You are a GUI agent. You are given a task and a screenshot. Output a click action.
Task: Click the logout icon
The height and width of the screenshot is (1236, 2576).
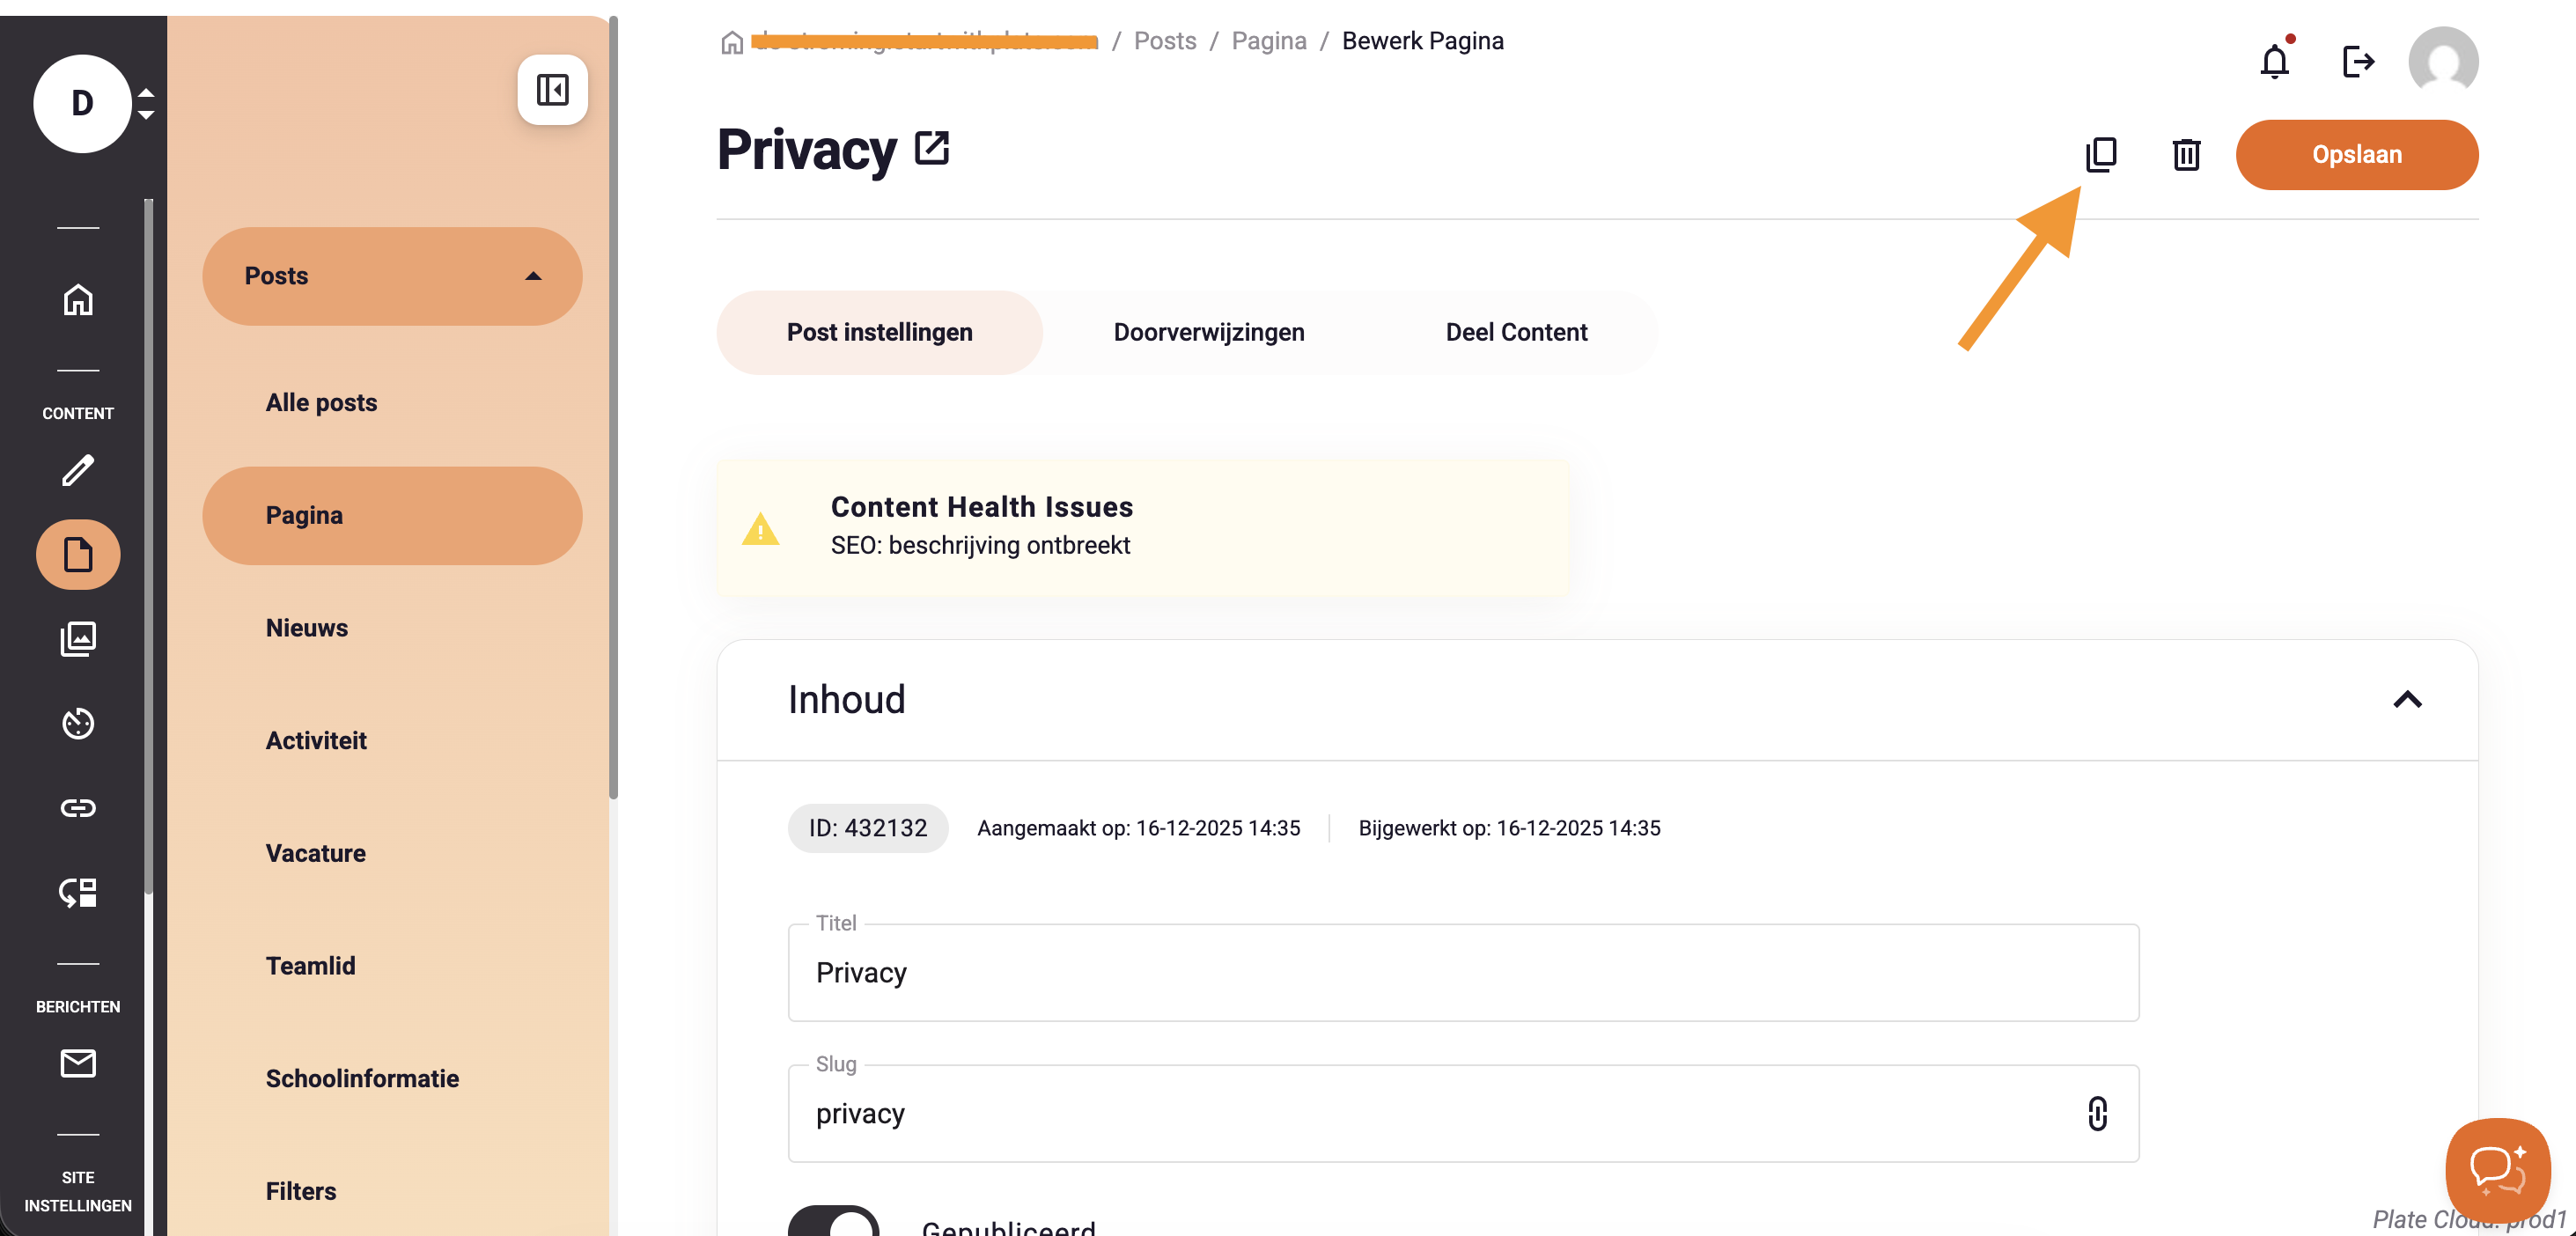pyautogui.click(x=2358, y=62)
